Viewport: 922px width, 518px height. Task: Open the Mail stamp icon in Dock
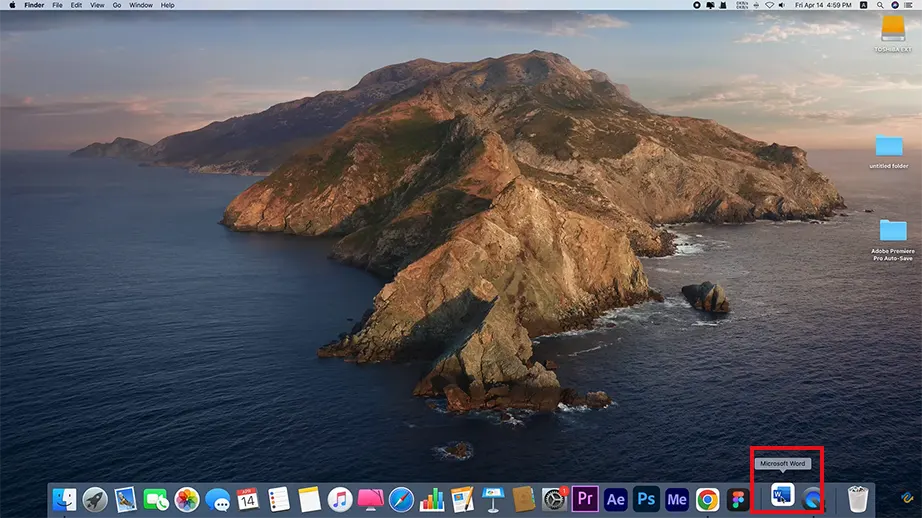125,500
